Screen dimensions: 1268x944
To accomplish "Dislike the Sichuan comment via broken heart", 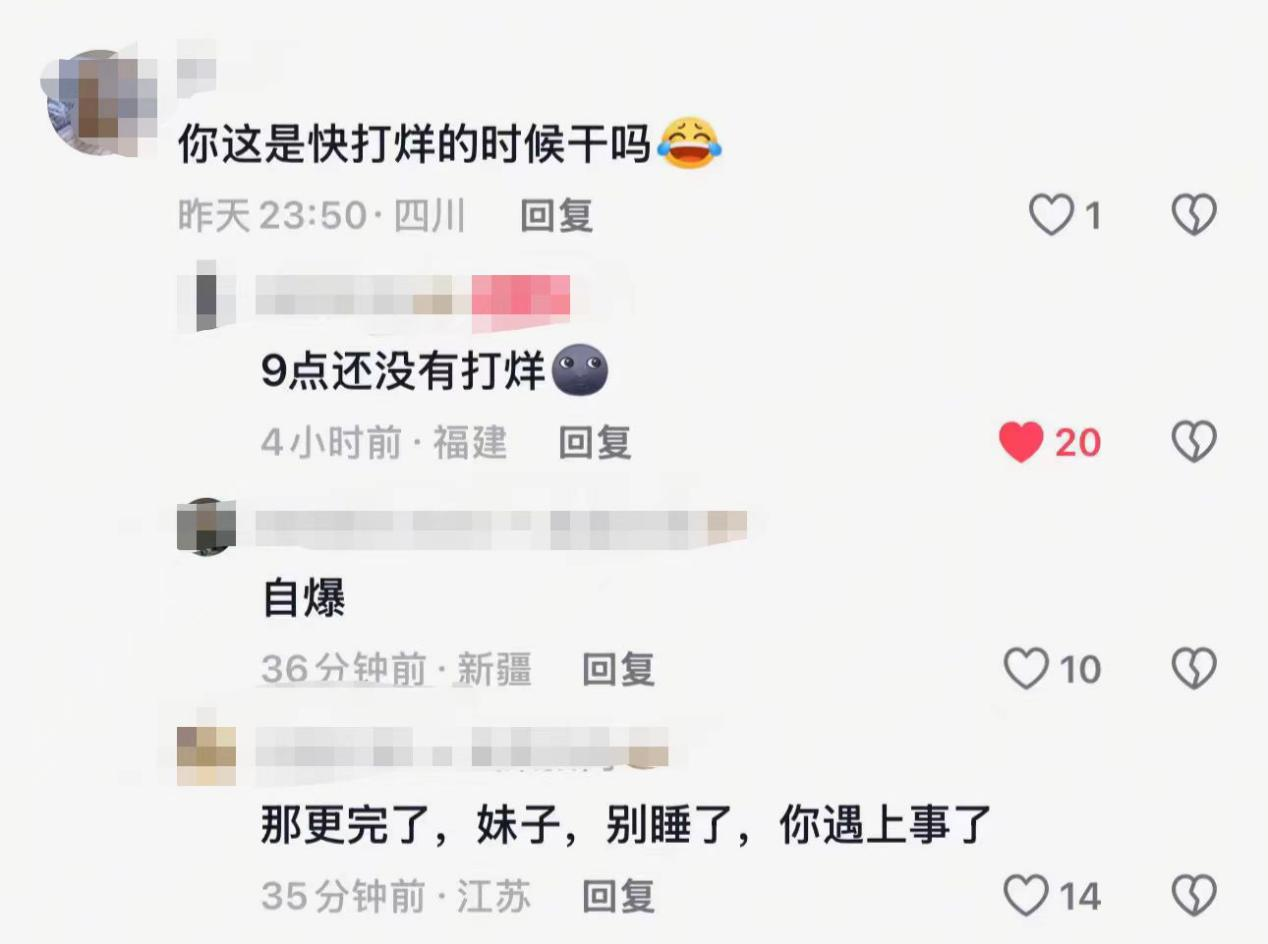I will click(x=1194, y=215).
